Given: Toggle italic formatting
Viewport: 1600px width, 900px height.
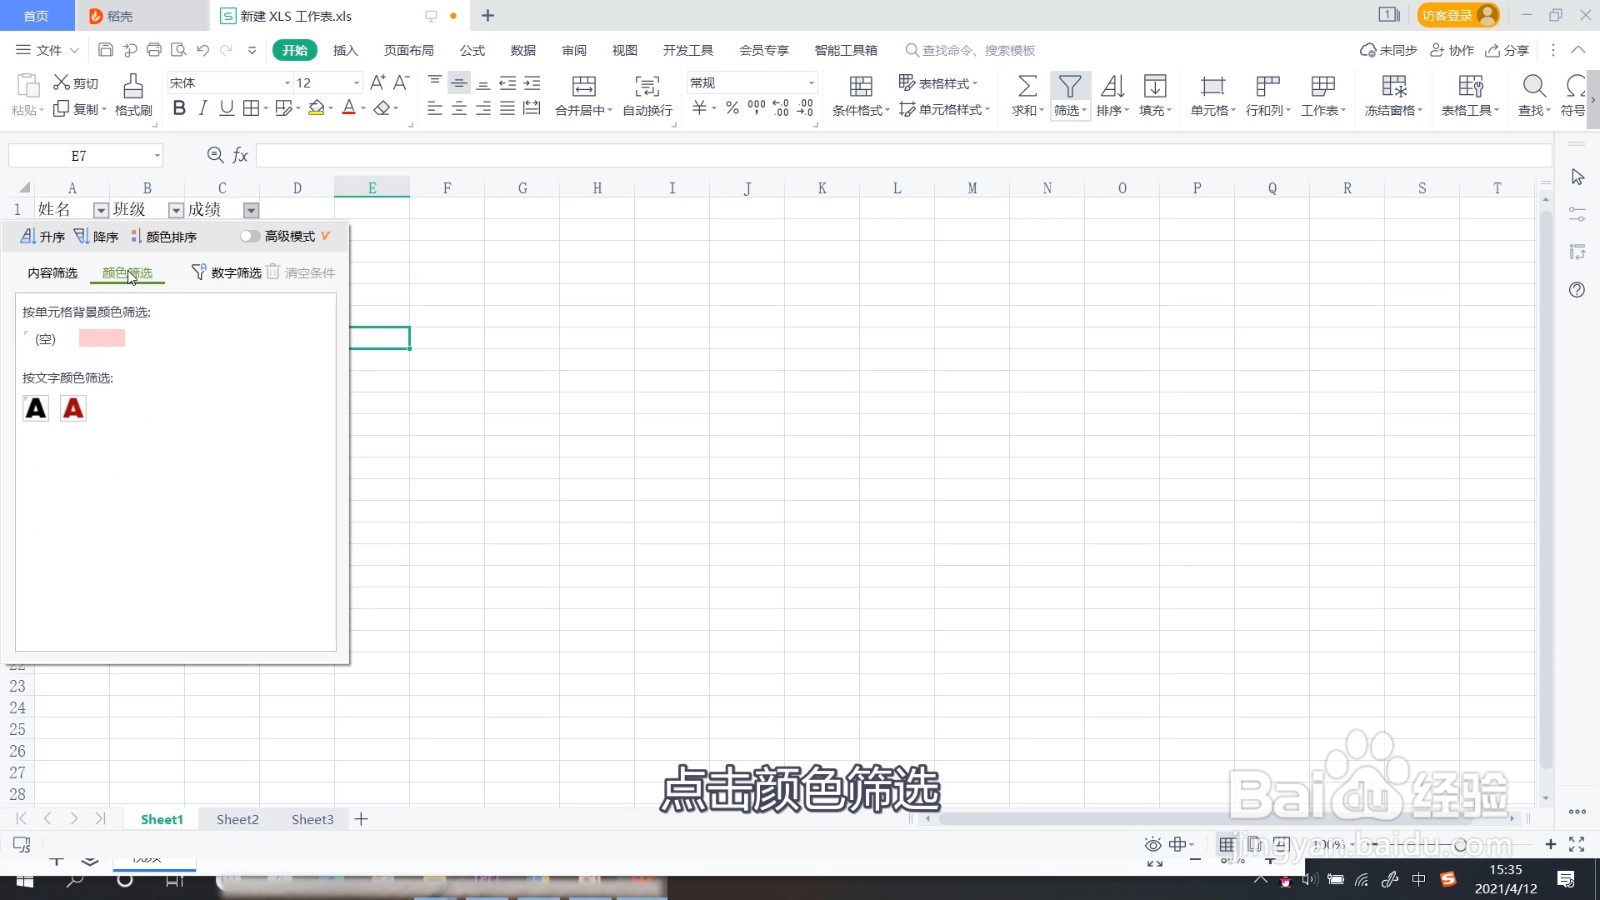Looking at the screenshot, I should pos(203,108).
